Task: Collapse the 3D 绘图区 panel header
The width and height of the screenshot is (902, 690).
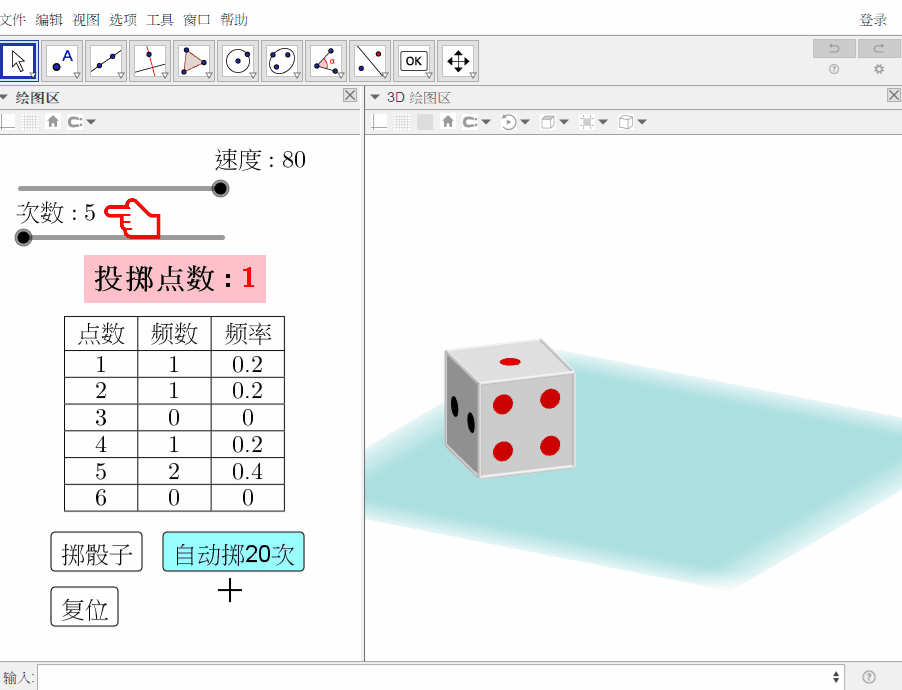Action: click(375, 97)
